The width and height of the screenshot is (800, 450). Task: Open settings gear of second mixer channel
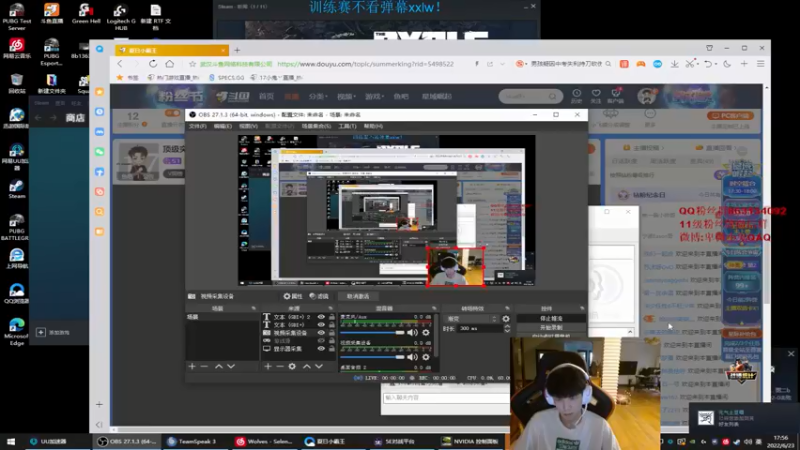tap(426, 357)
